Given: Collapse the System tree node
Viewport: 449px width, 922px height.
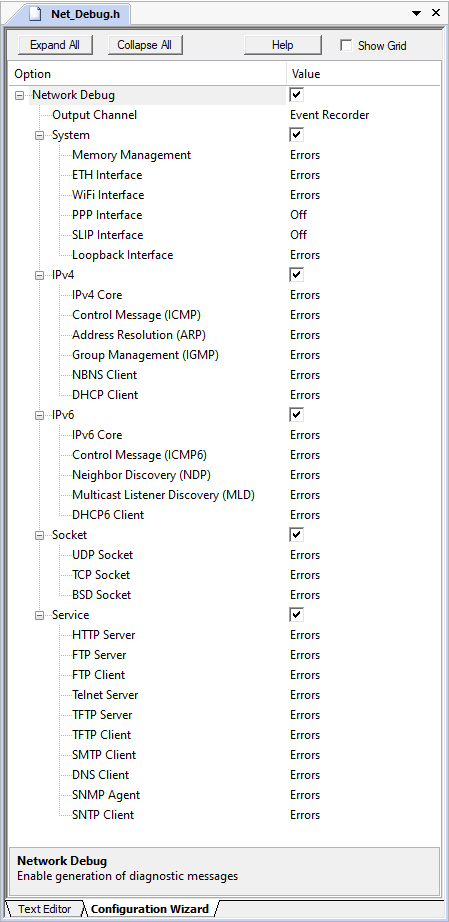Looking at the screenshot, I should [39, 135].
